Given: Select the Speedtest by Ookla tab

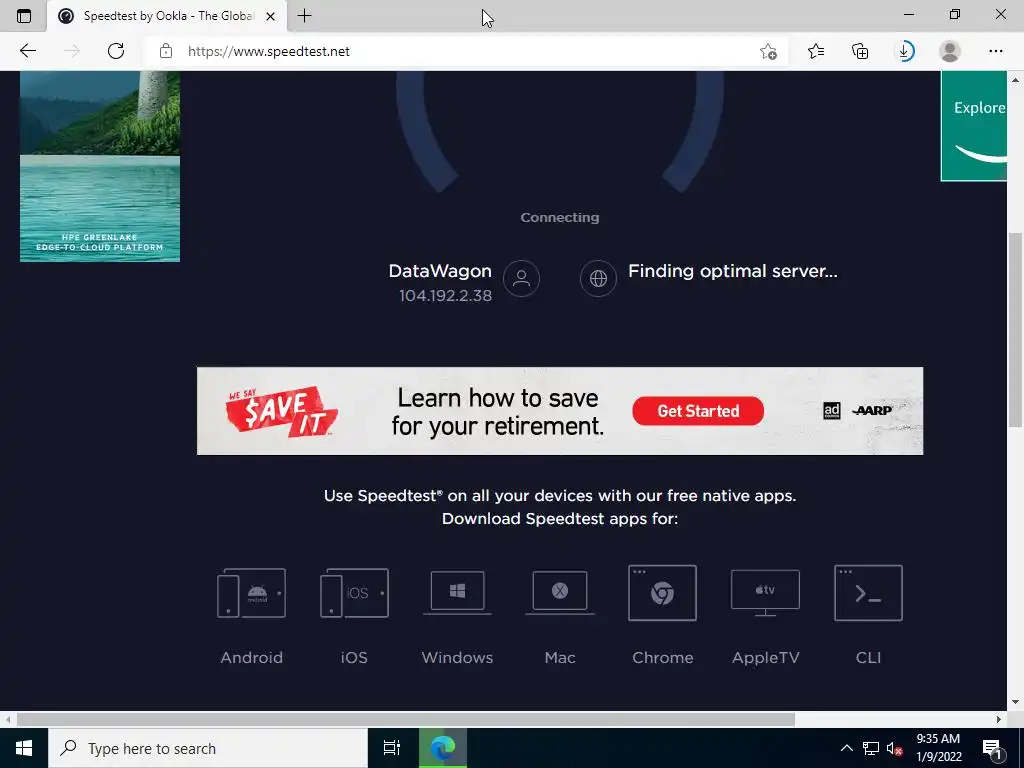Looking at the screenshot, I should pos(167,16).
